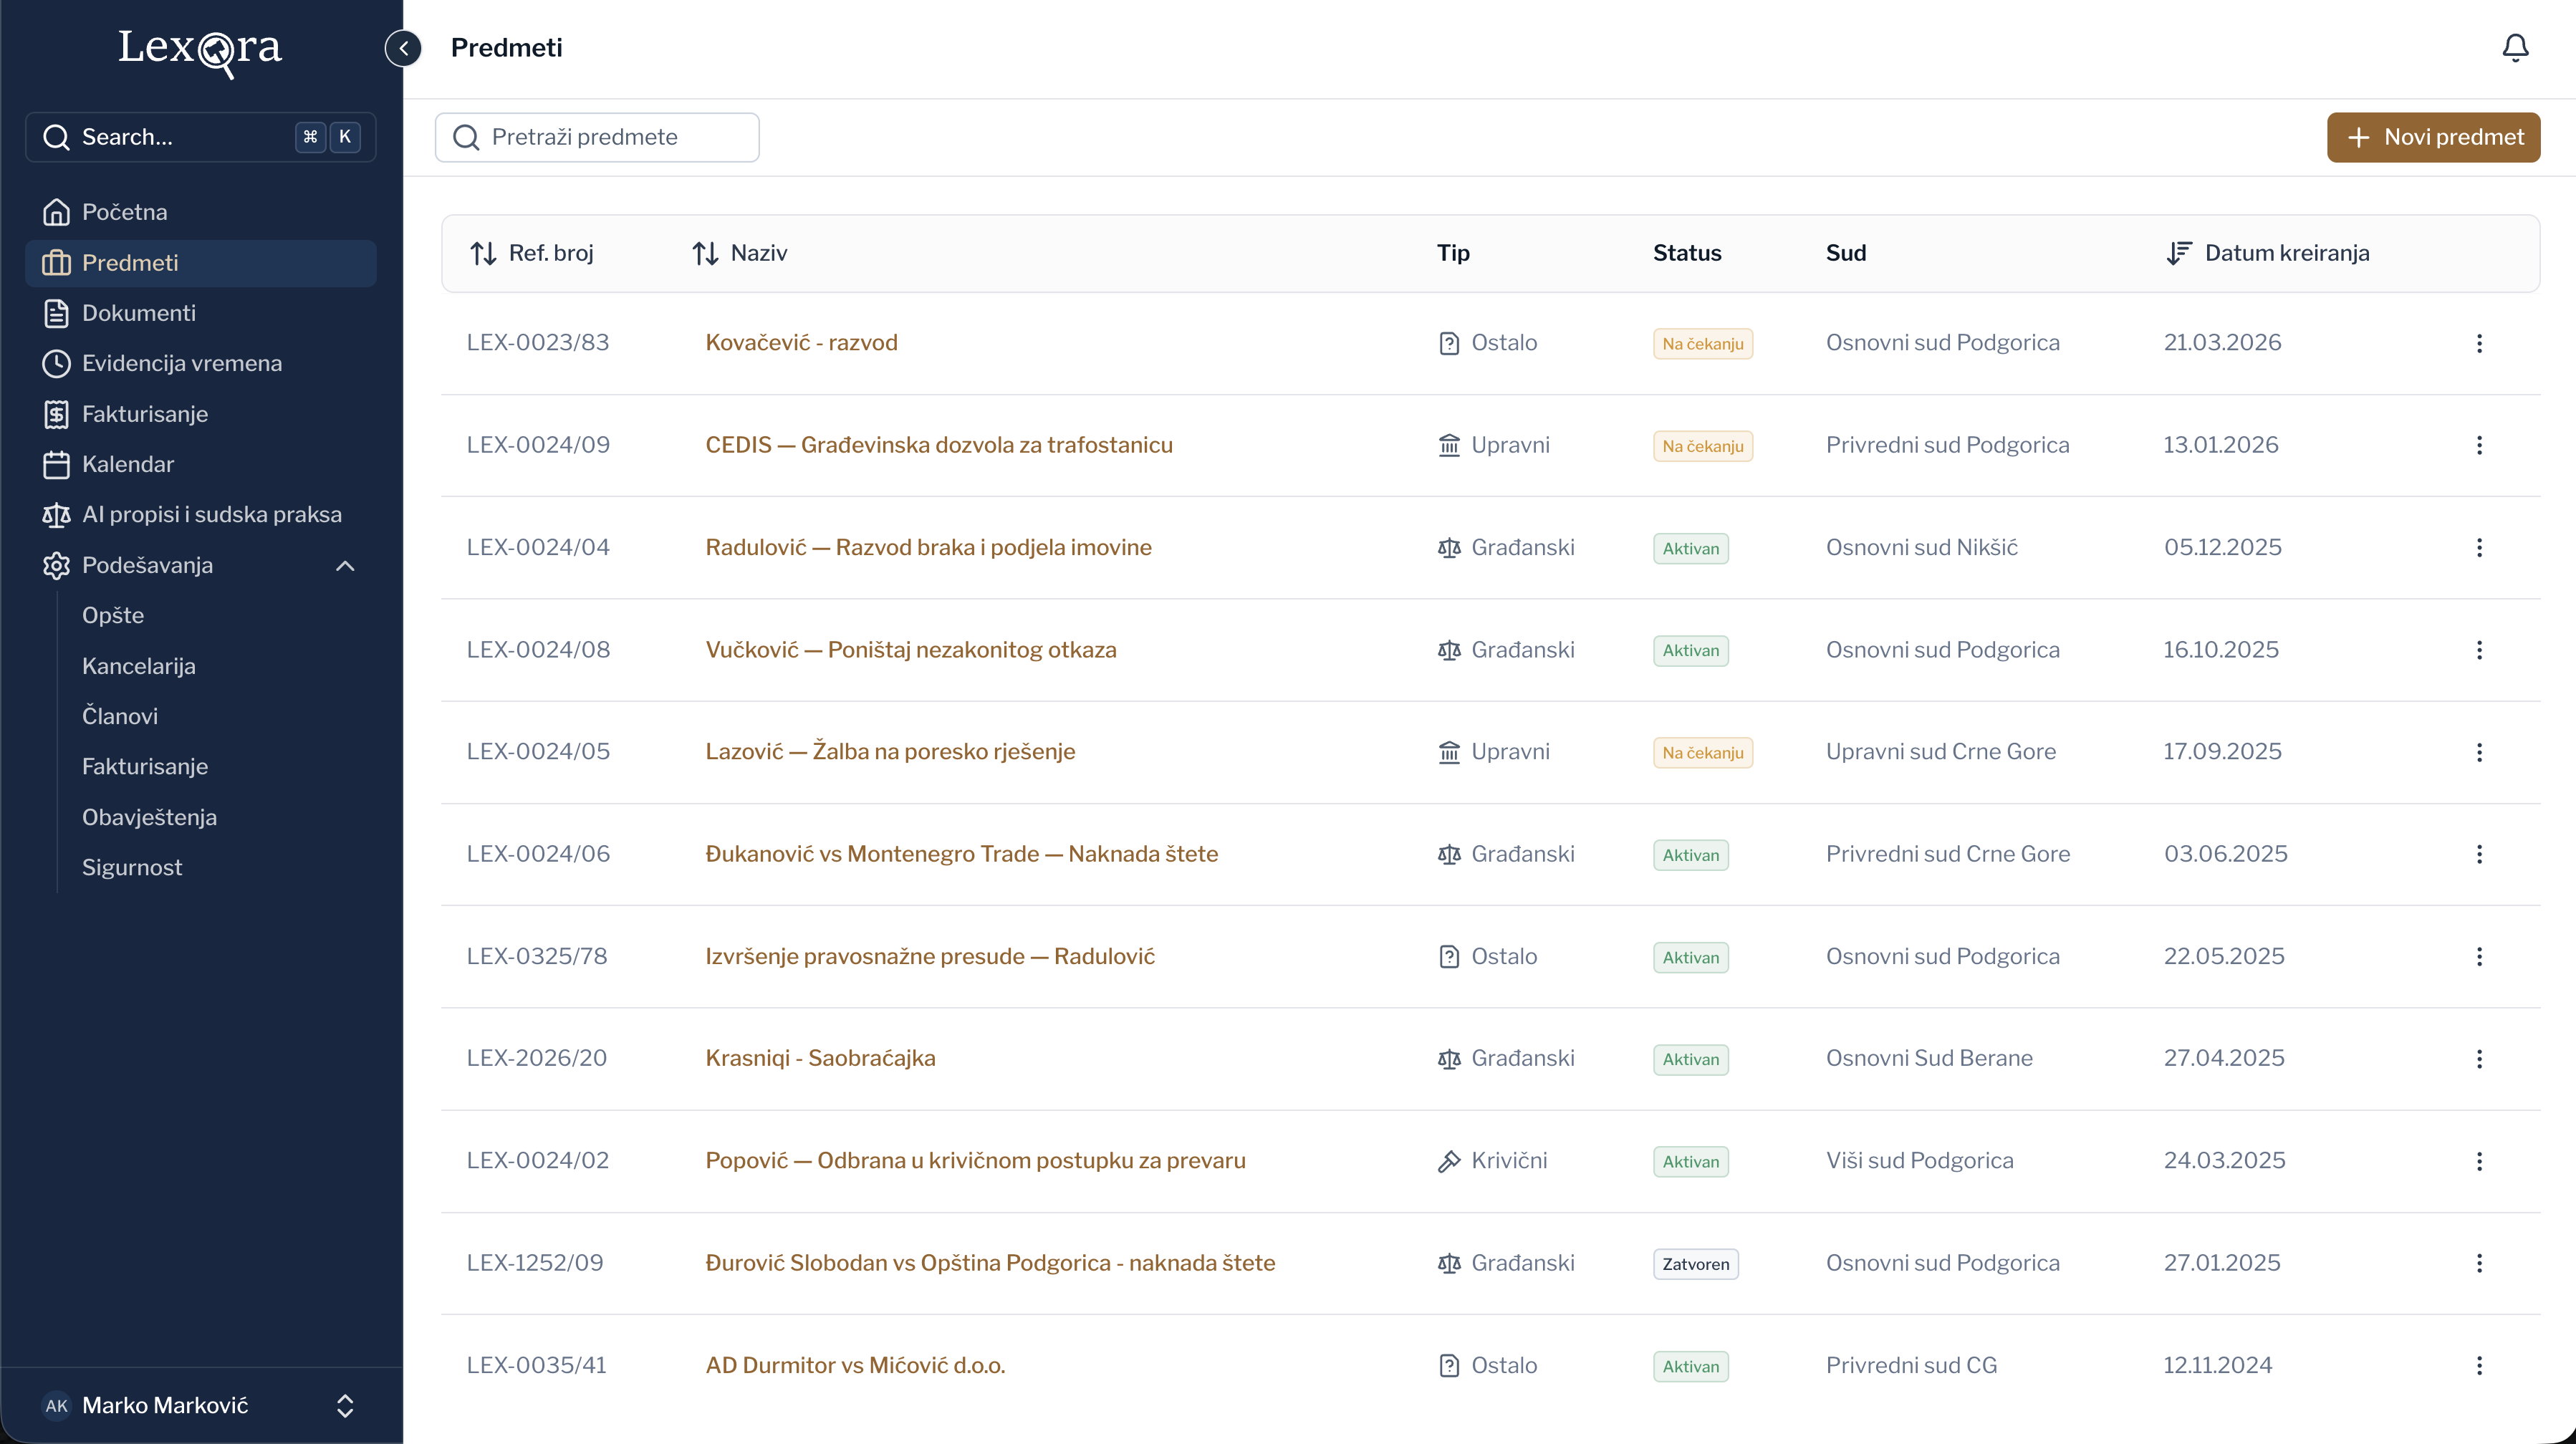Open row options for Kovačević - razvod
Viewport: 2576px width, 1444px height.
click(2479, 343)
